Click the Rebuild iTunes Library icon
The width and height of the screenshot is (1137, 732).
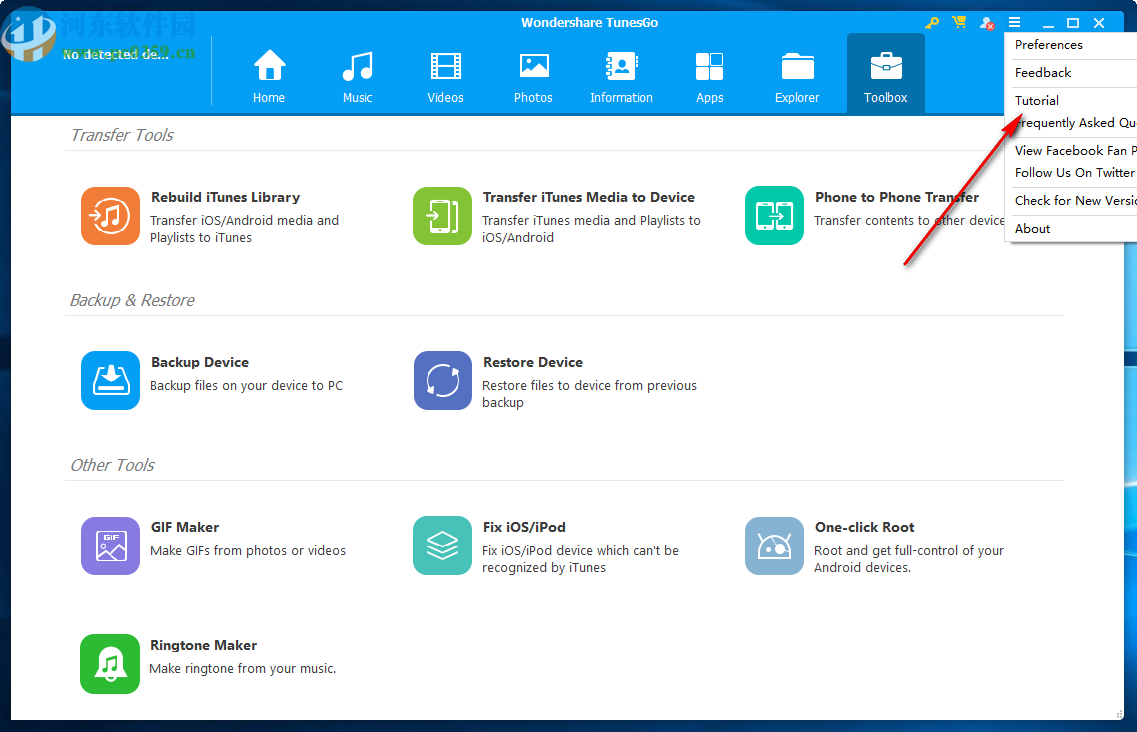tap(110, 215)
